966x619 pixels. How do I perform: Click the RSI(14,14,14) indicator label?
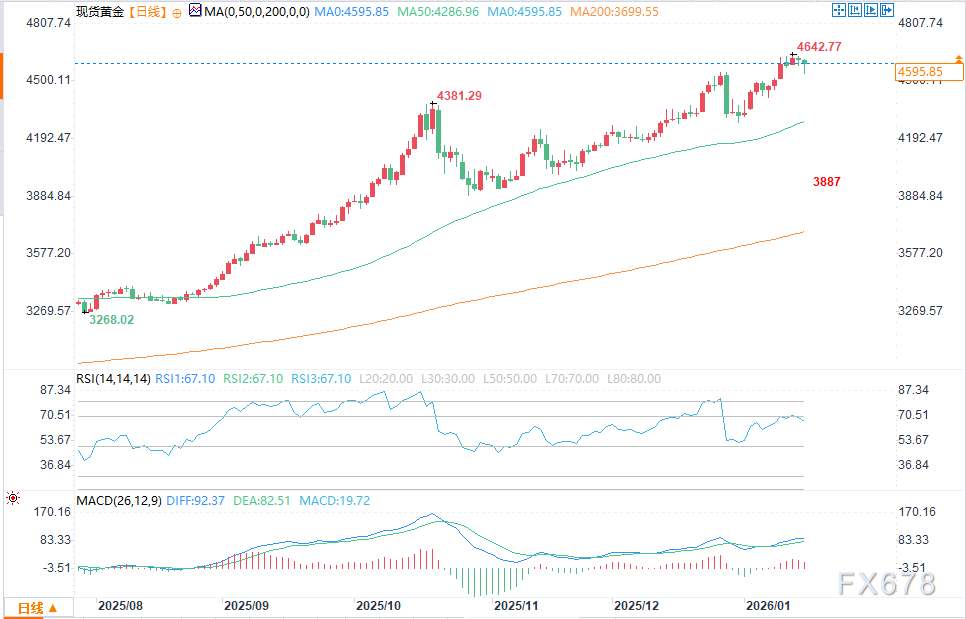(114, 378)
